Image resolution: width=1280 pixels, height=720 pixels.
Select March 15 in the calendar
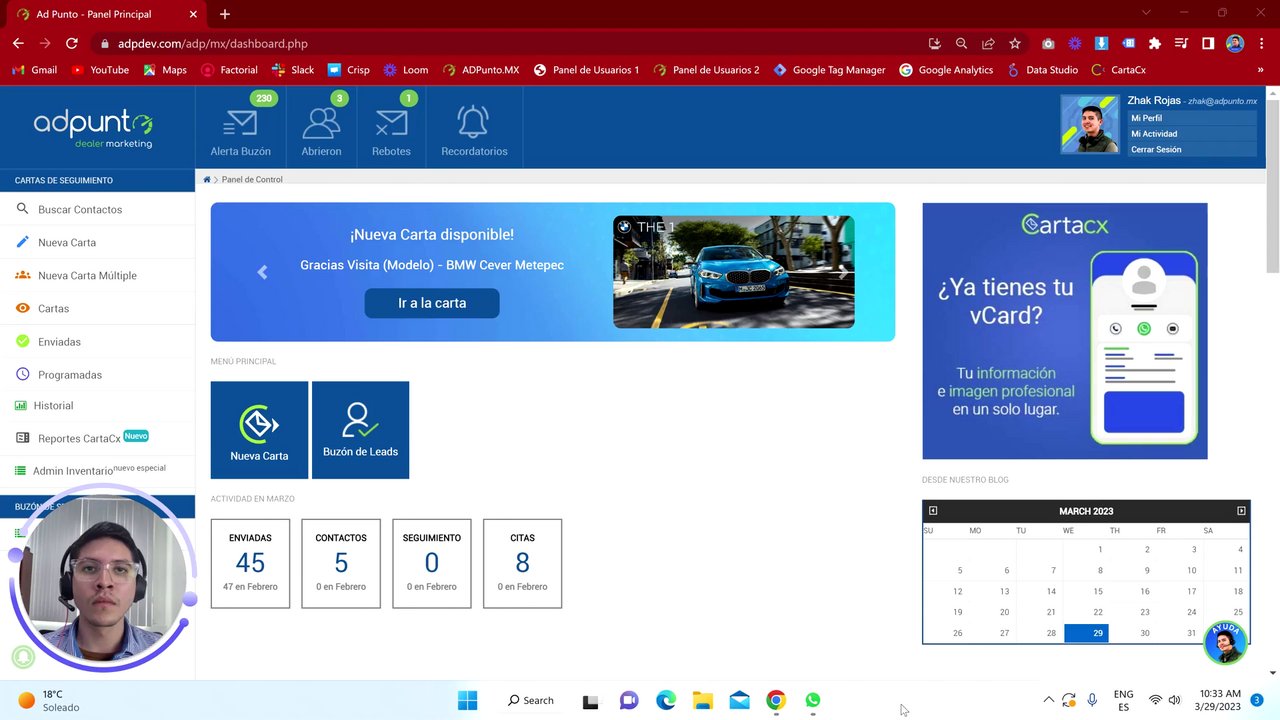(1097, 591)
